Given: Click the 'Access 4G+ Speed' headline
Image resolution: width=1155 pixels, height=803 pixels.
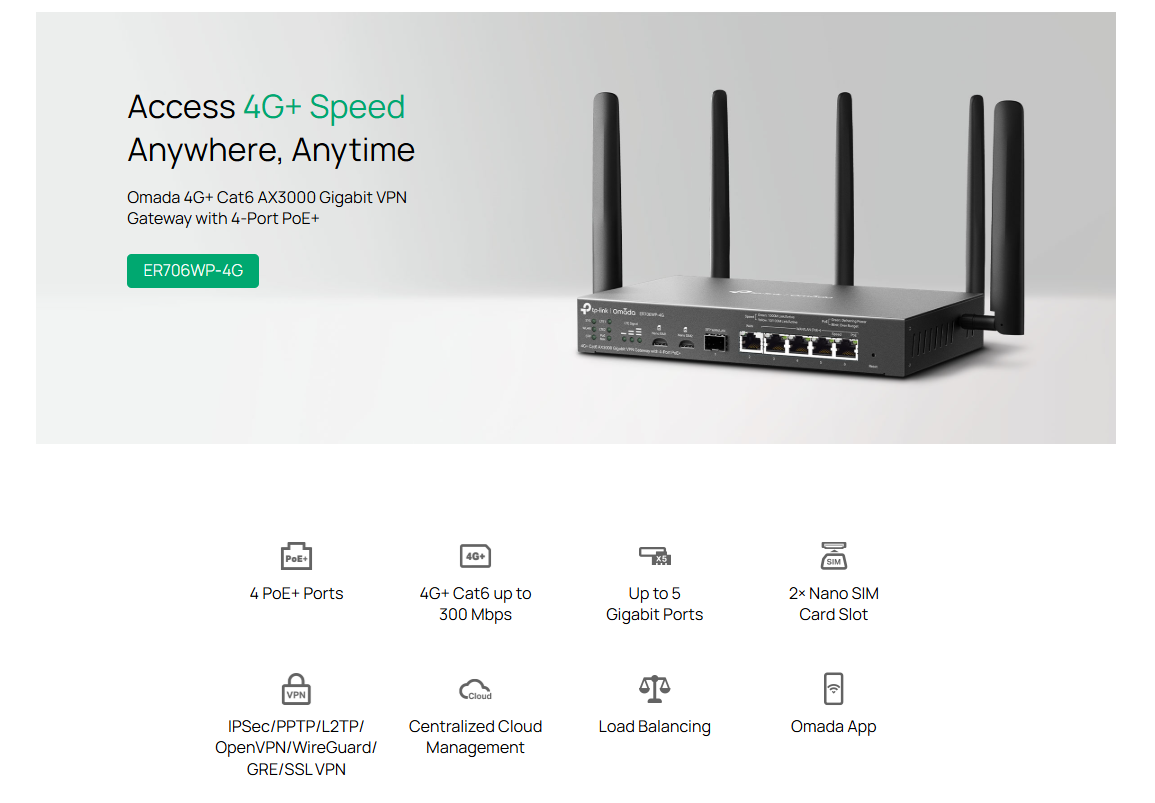Looking at the screenshot, I should tap(266, 107).
